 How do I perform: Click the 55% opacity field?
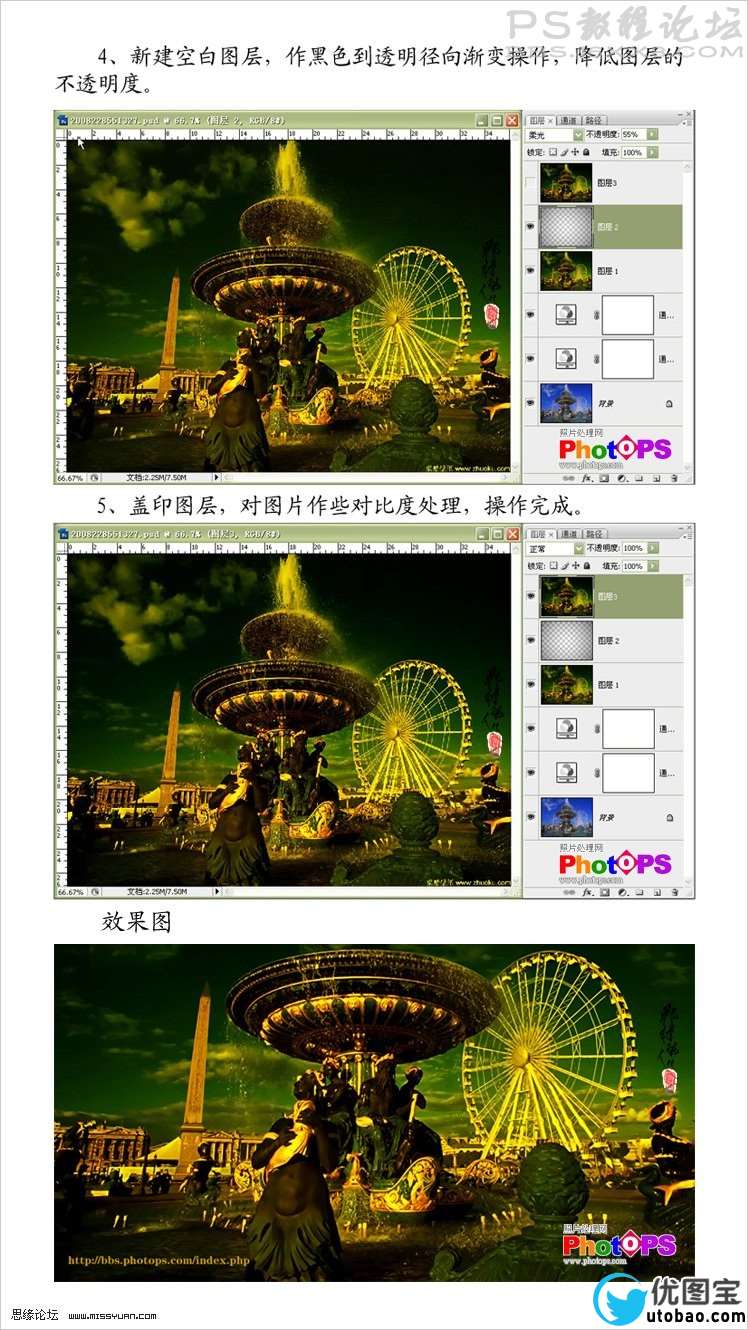(634, 134)
